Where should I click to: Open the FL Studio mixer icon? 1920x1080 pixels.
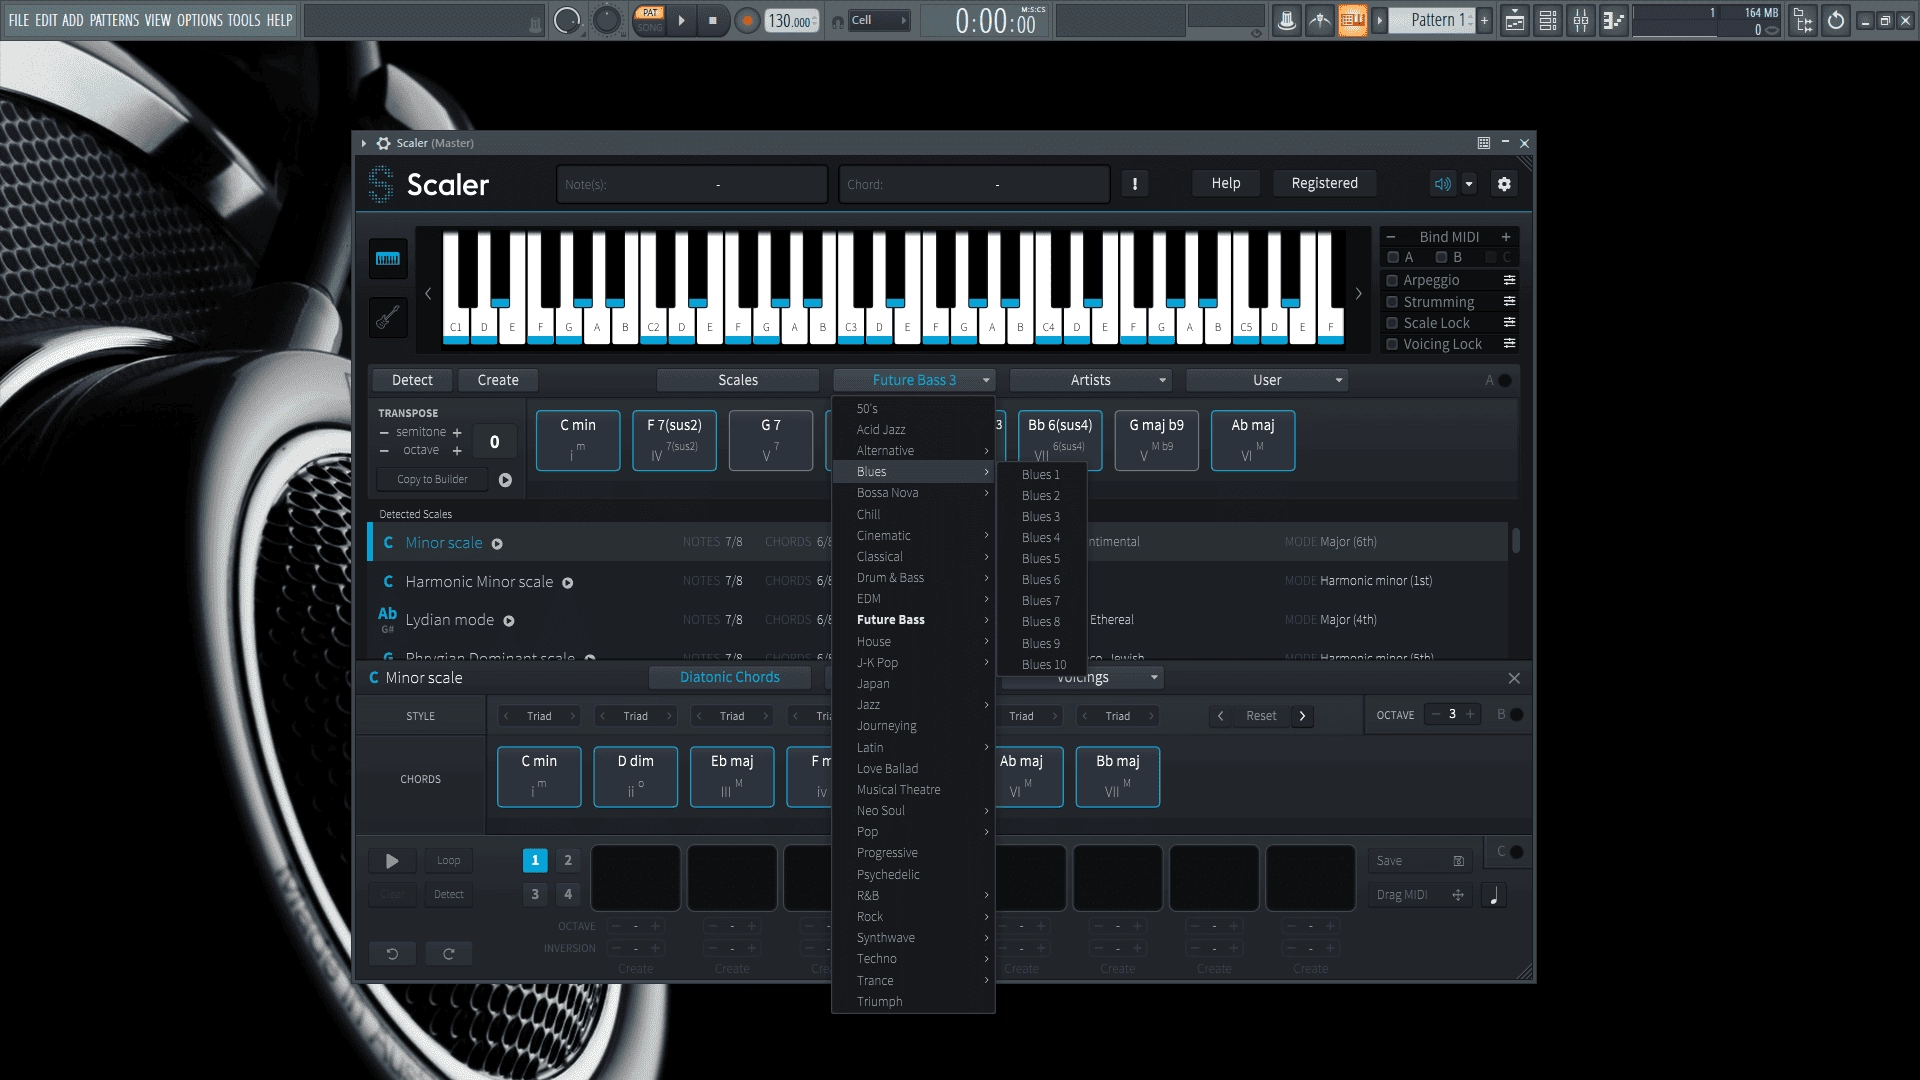1581,20
